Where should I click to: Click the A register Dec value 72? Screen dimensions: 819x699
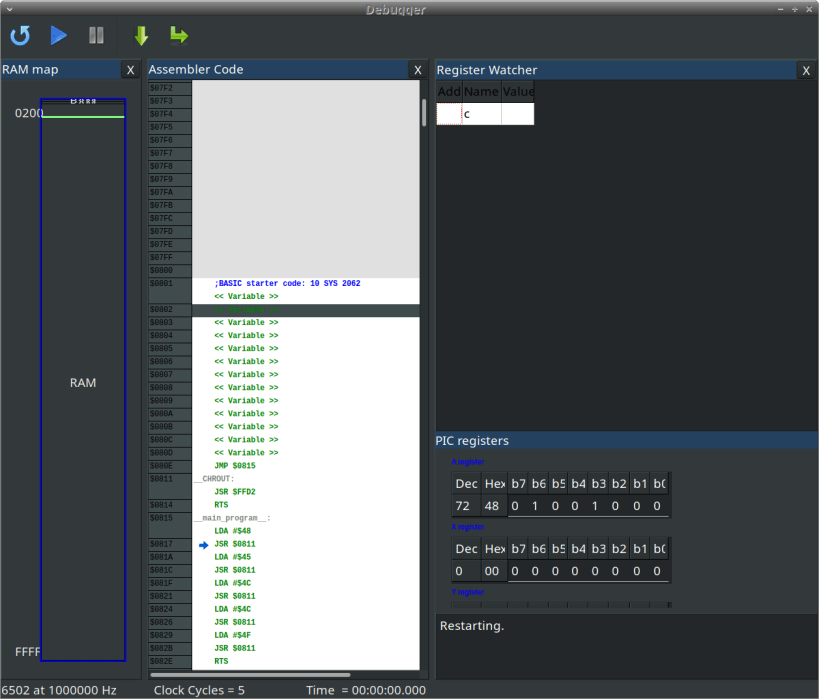(x=465, y=506)
